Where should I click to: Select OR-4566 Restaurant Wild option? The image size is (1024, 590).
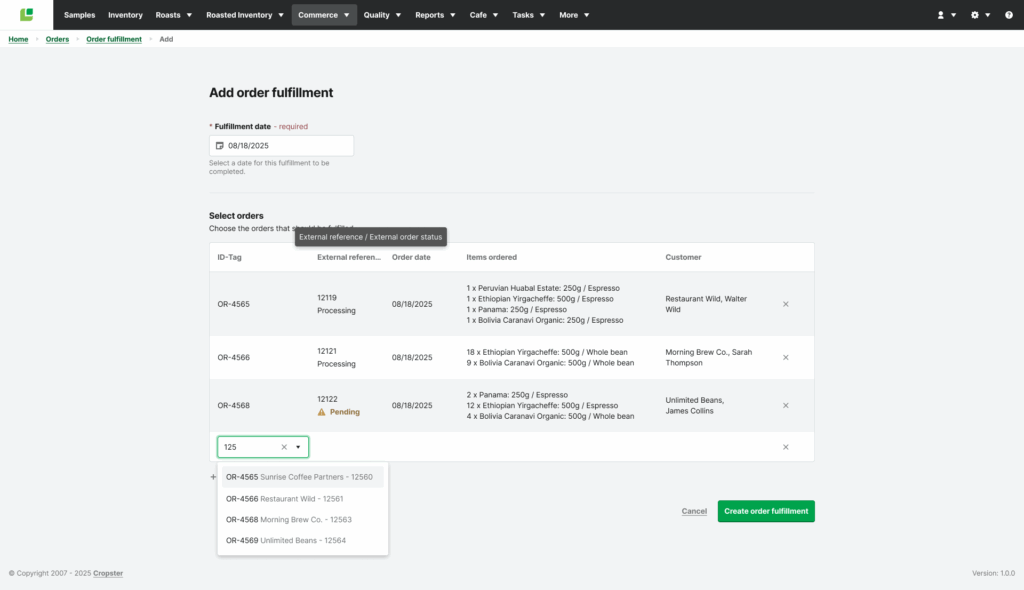click(302, 499)
